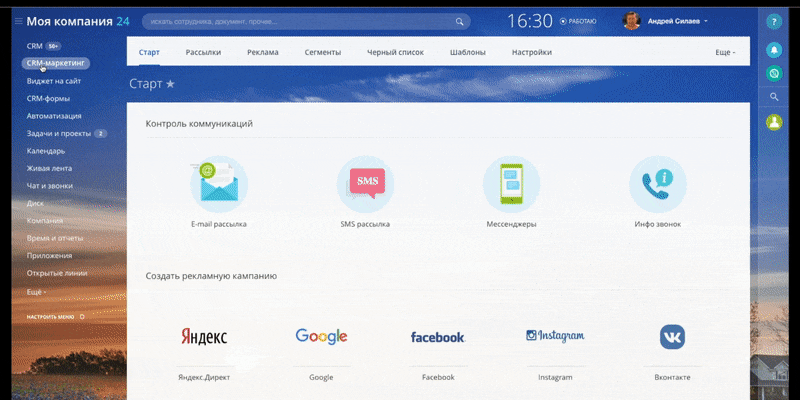Expand Ещё in the left sidebar
800x400 pixels.
click(36, 292)
